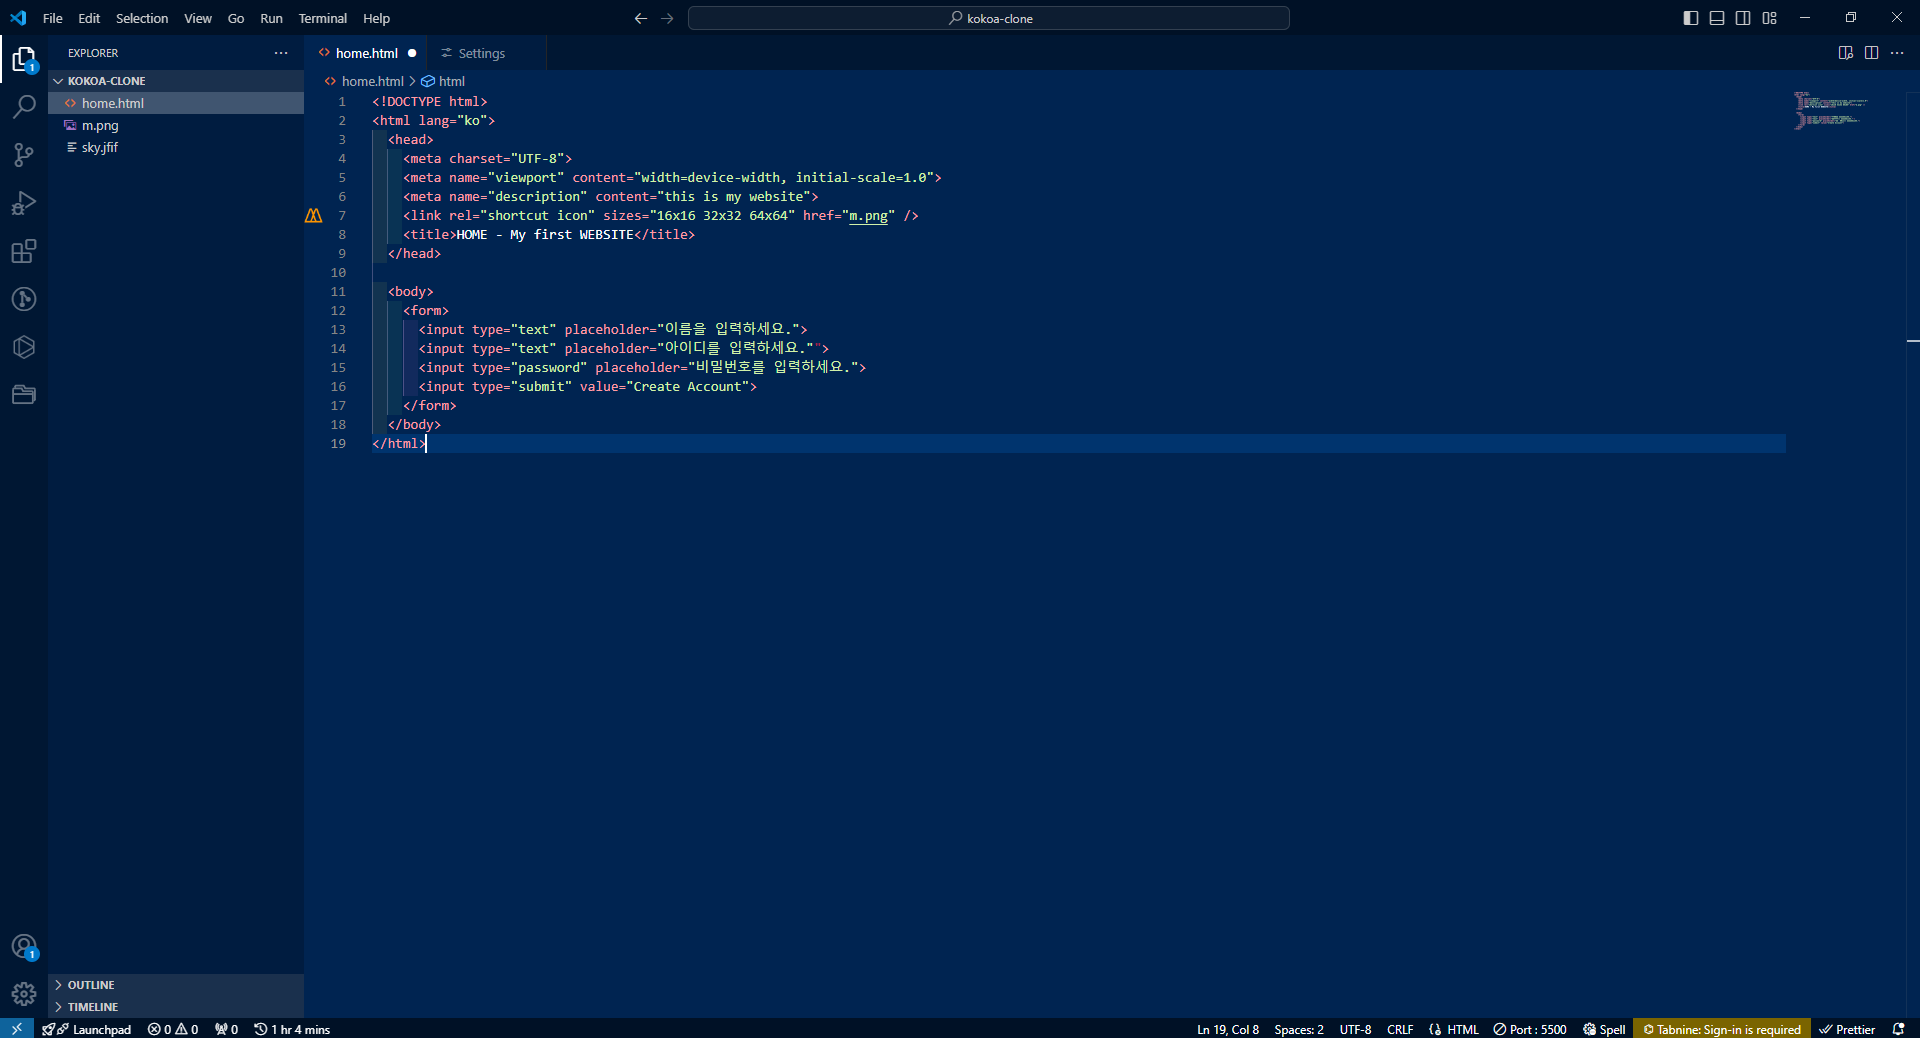The height and width of the screenshot is (1038, 1920).
Task: Click the warning icon beside line 7
Action: pos(314,216)
